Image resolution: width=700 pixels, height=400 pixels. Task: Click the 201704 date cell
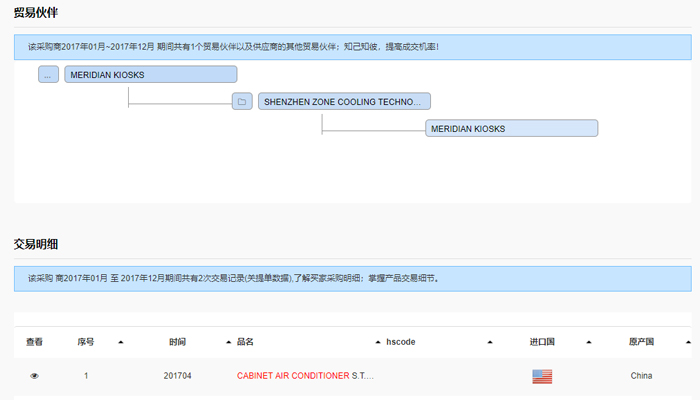pos(177,376)
